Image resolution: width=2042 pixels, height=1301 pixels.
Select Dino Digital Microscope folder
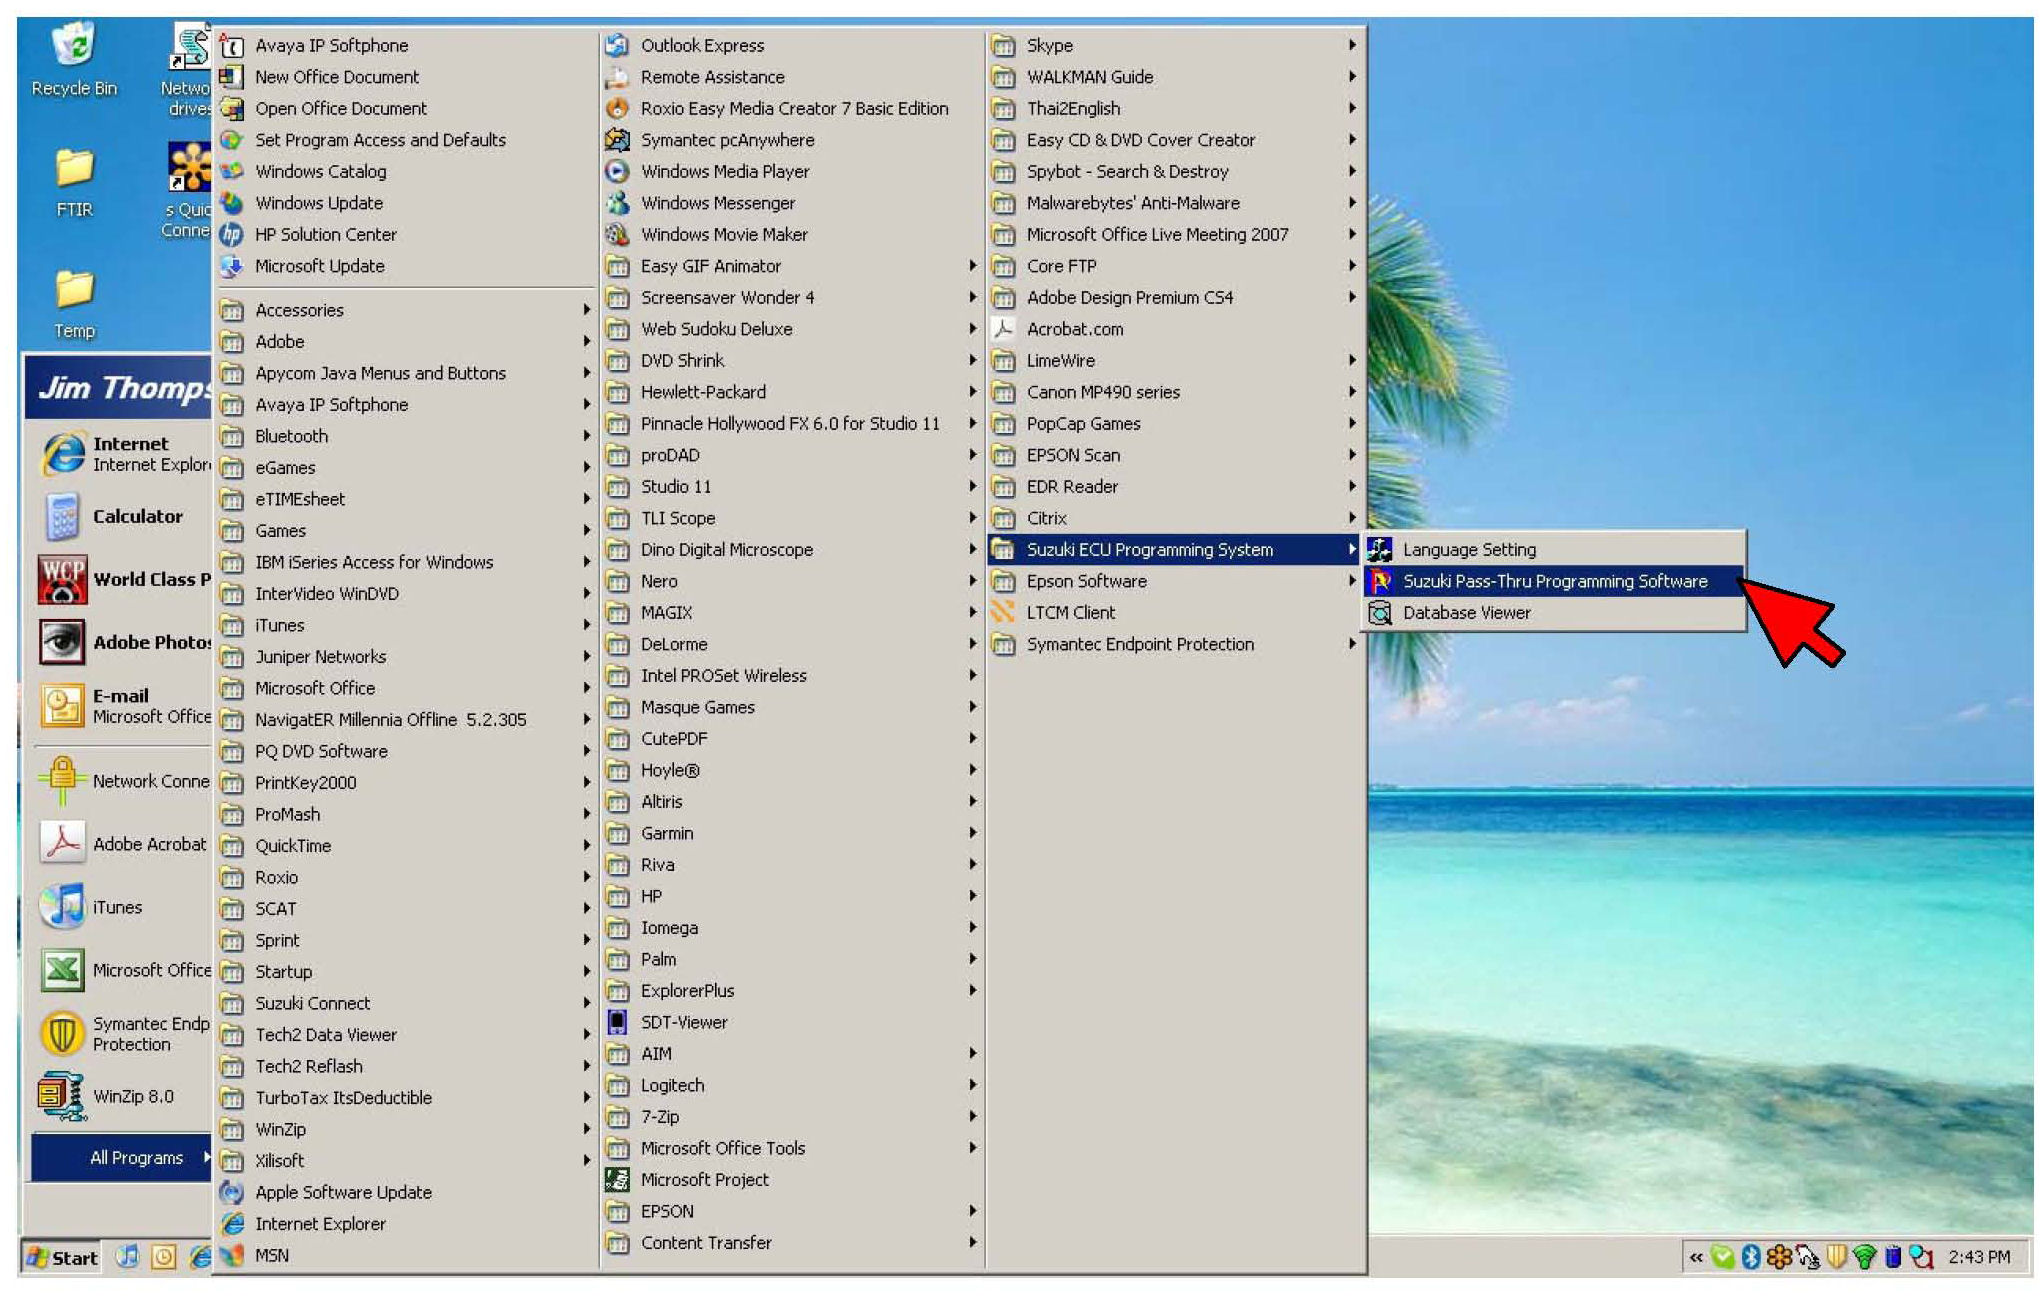pyautogui.click(x=792, y=549)
